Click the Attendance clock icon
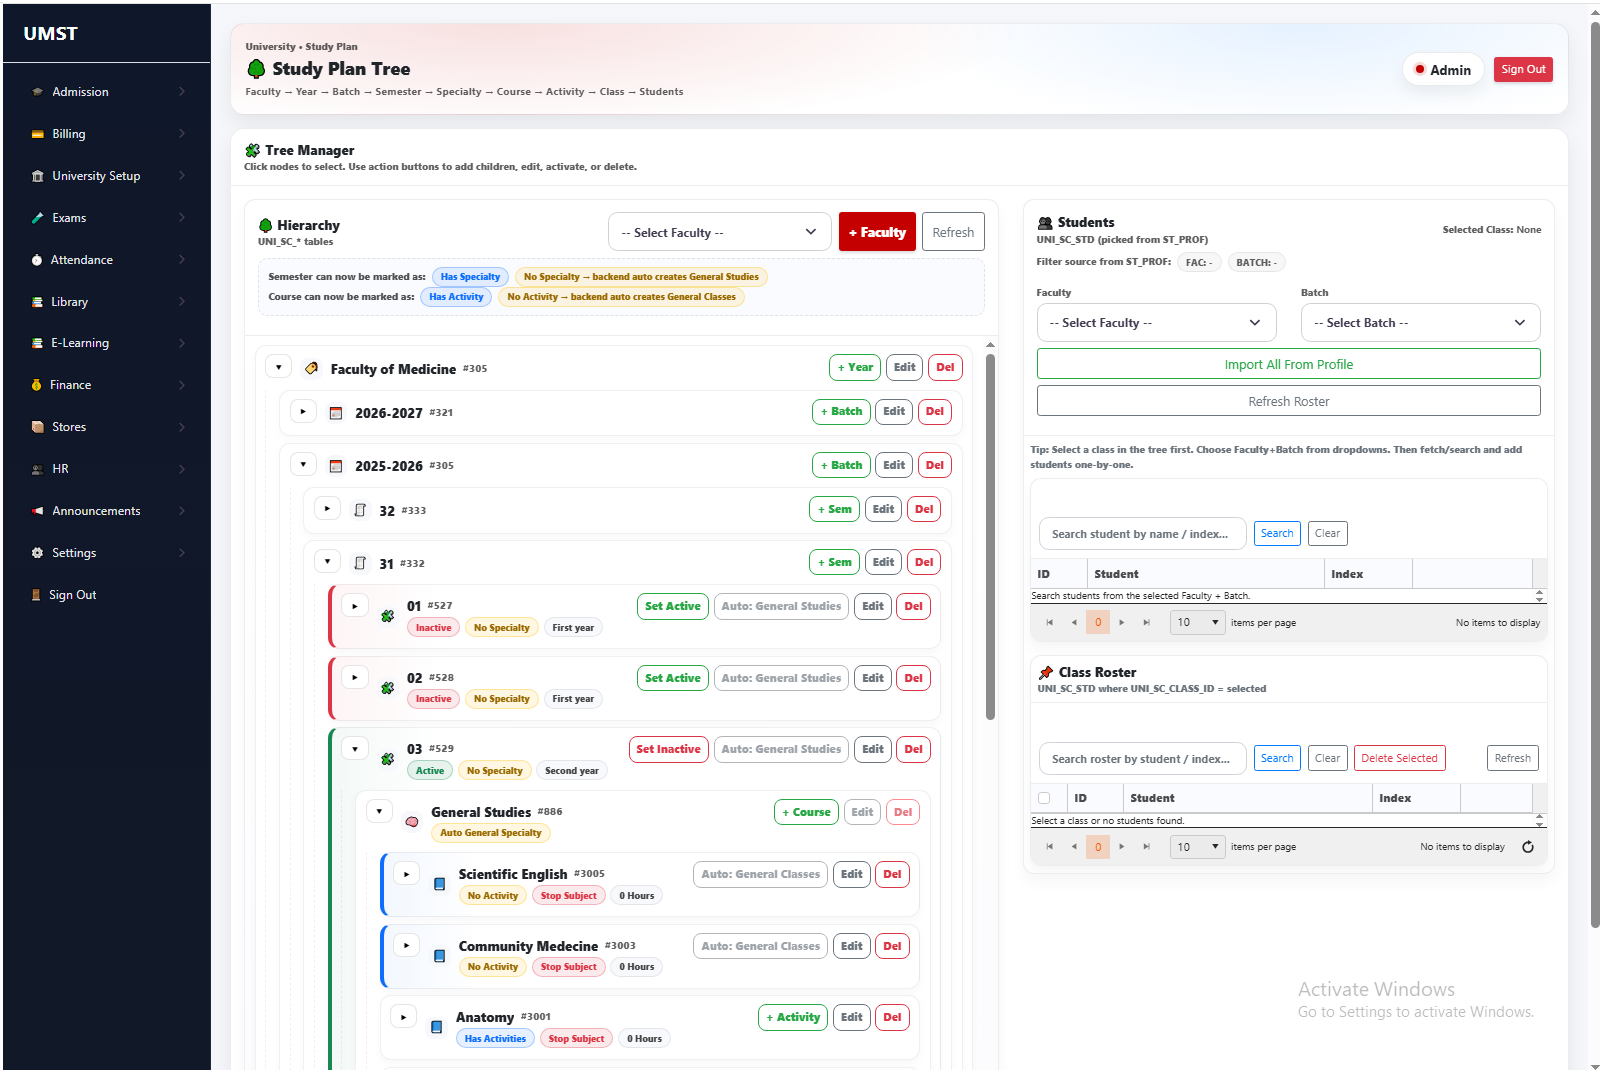This screenshot has width=1600, height=1070. [x=37, y=260]
